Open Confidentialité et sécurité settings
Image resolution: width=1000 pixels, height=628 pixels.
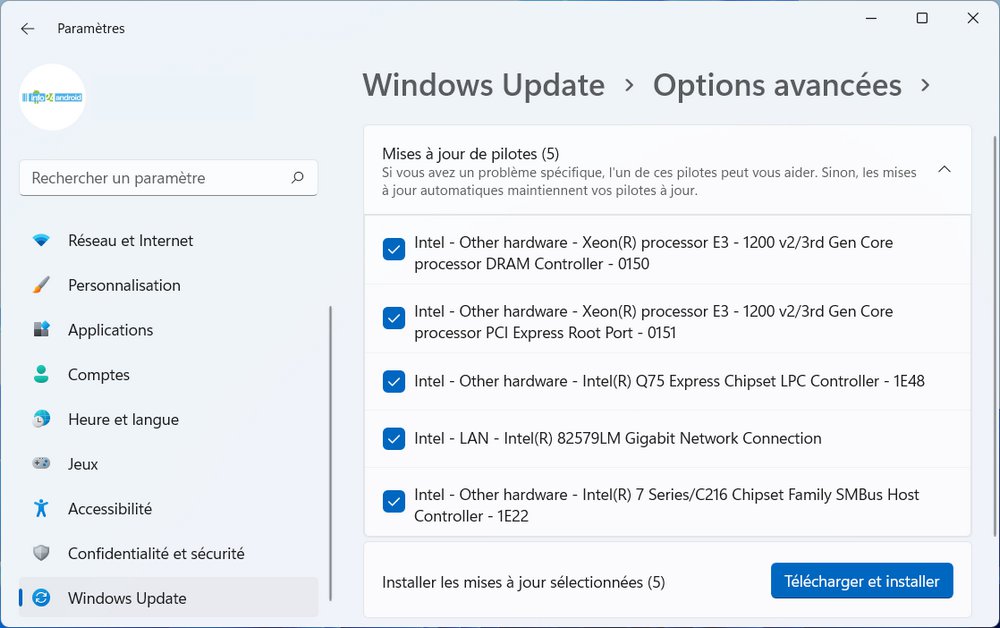pos(168,553)
